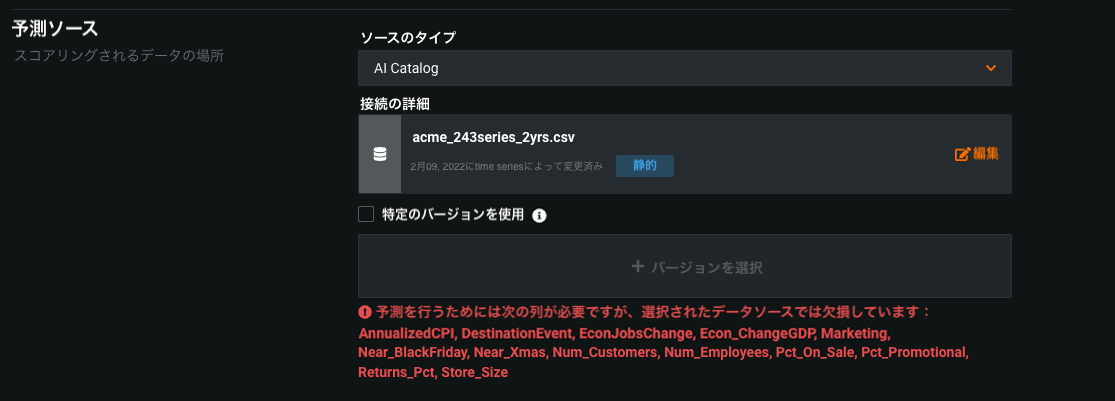
Task: Click the スコアリングされるデータの場所 subtitle
Action: [118, 55]
